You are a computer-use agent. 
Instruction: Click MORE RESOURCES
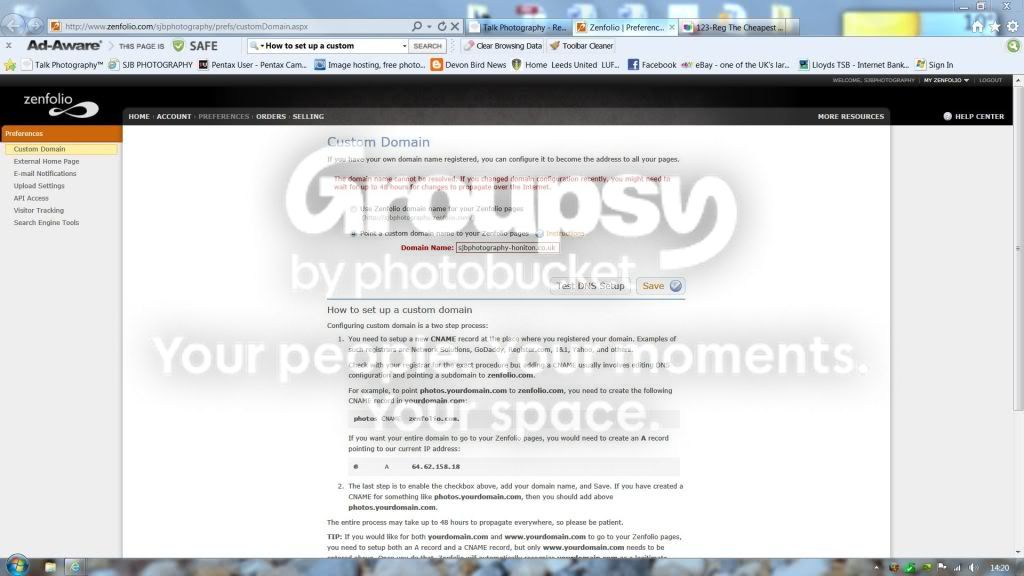[x=850, y=116]
